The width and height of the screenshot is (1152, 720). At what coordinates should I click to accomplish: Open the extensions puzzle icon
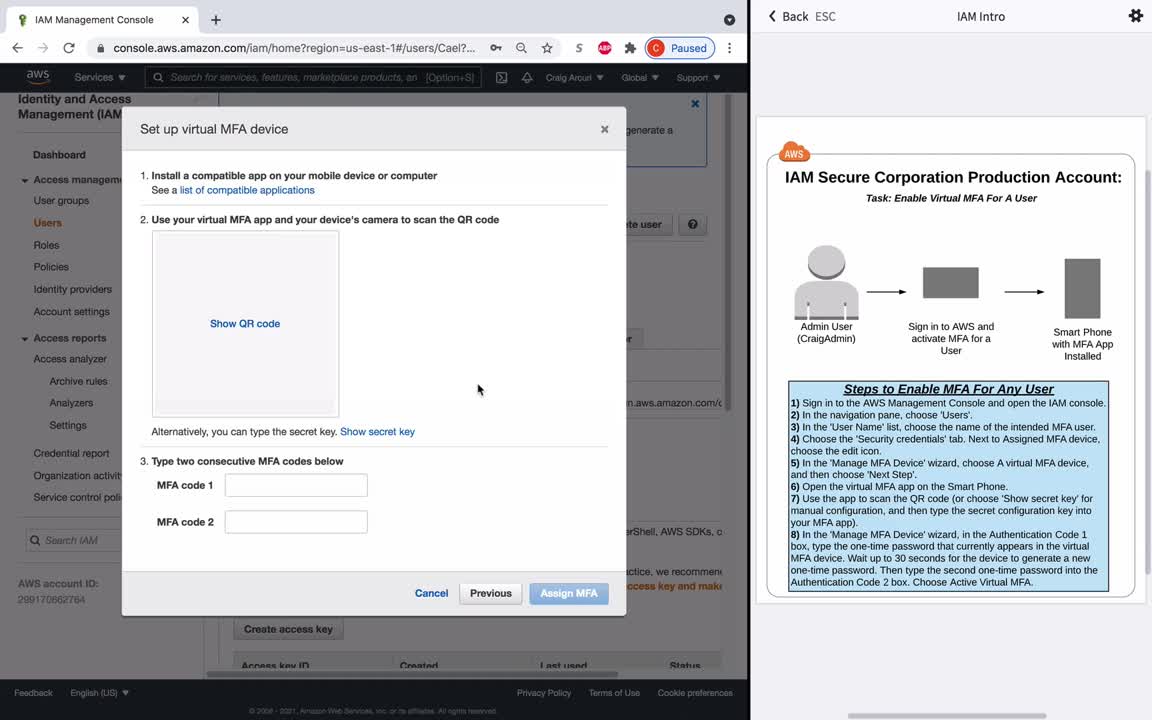click(x=630, y=48)
